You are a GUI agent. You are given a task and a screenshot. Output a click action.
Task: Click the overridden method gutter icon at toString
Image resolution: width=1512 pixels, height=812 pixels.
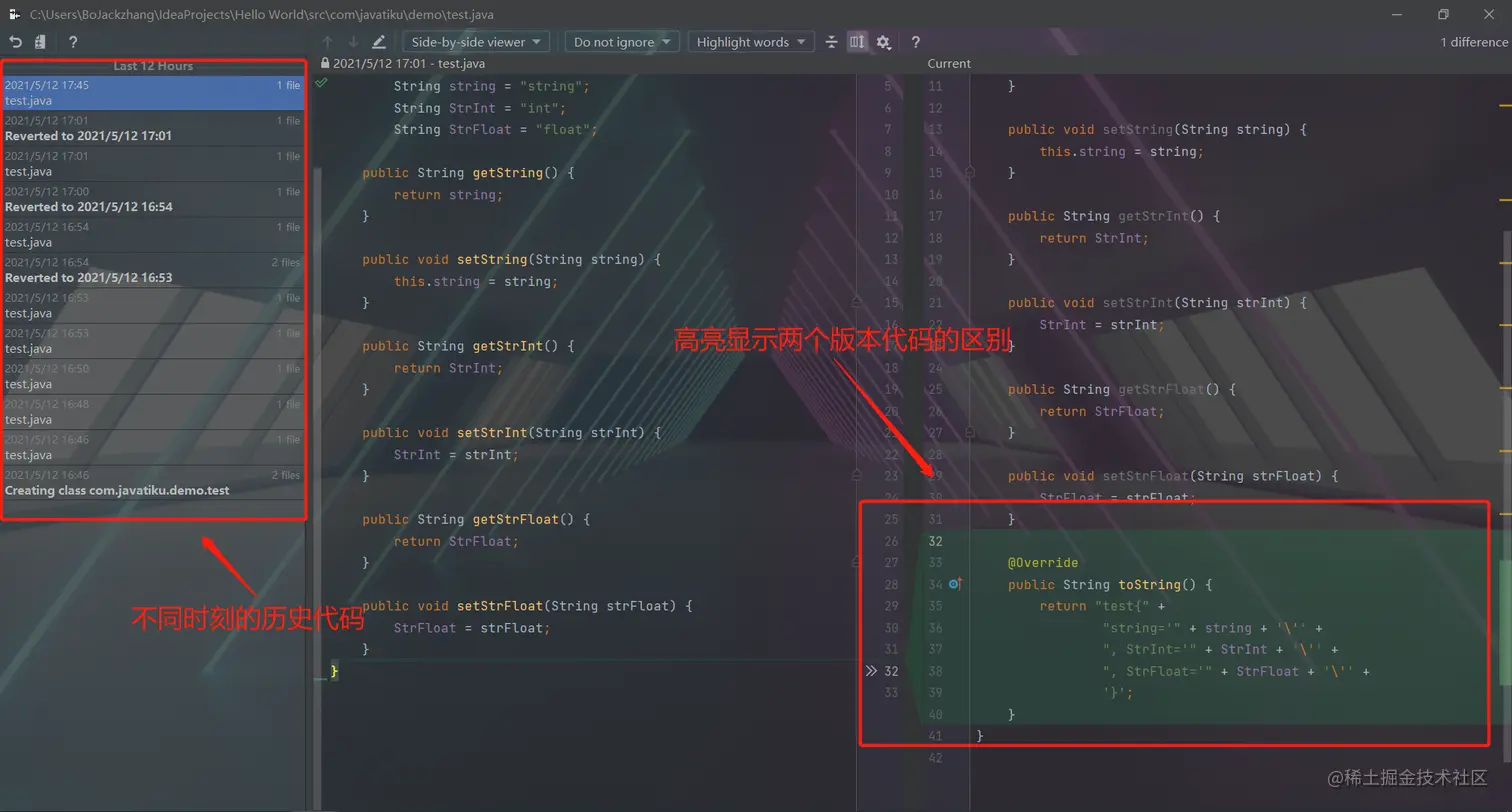[955, 583]
